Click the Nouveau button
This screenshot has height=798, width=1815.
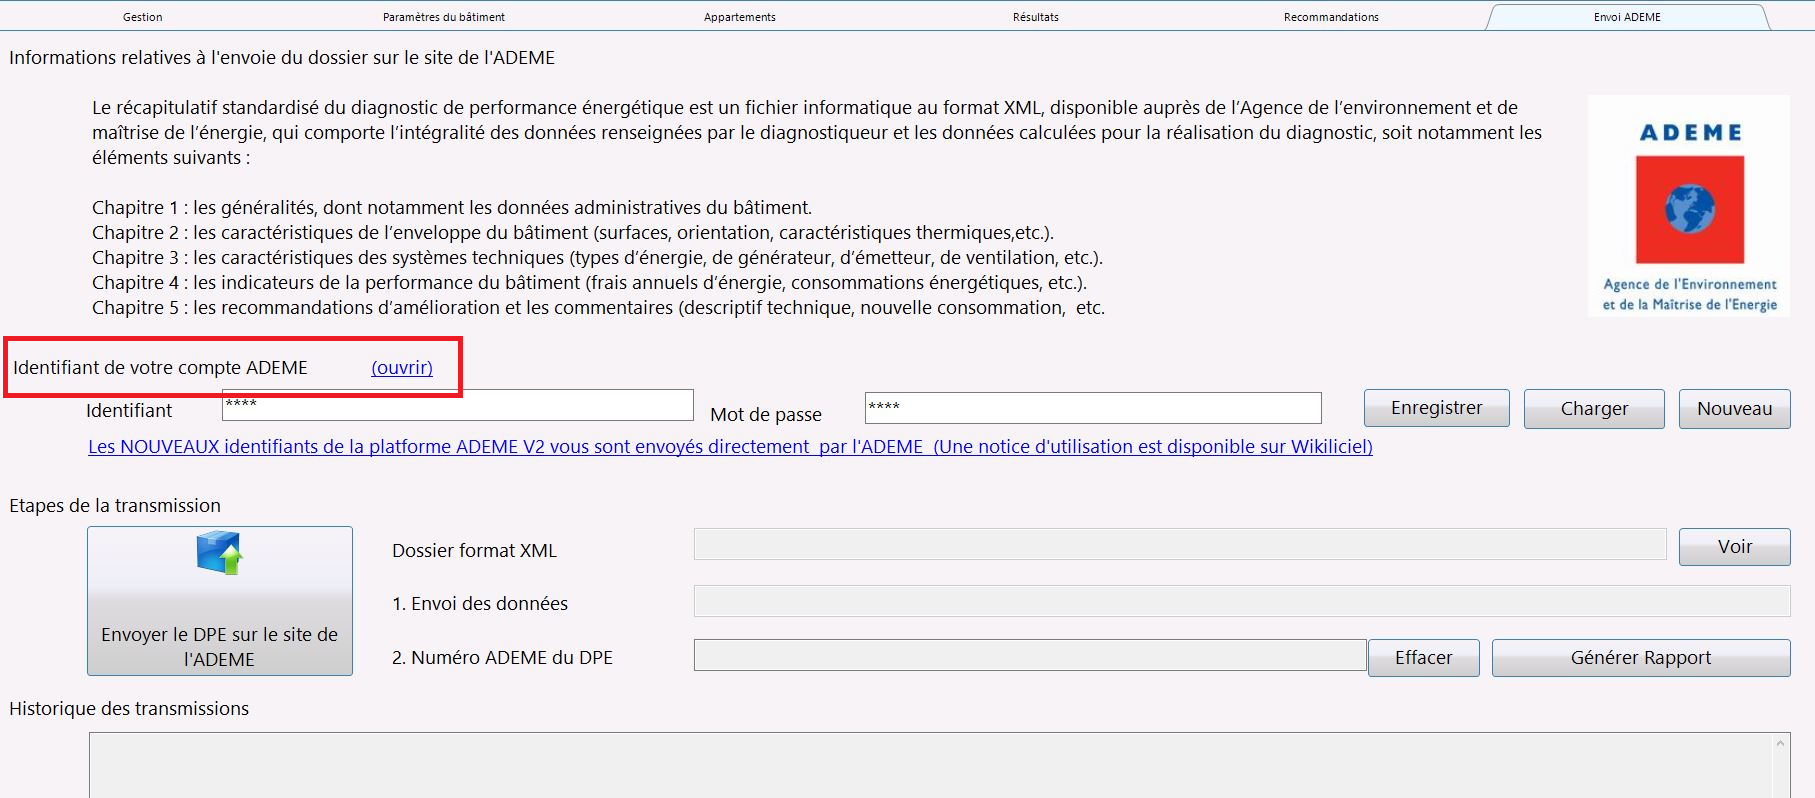tap(1735, 409)
